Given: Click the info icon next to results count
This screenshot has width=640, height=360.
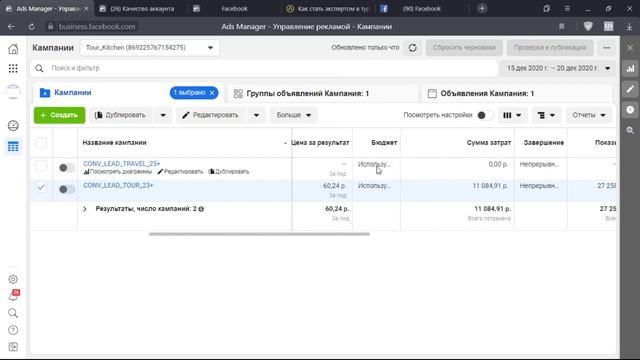Looking at the screenshot, I should [x=201, y=209].
